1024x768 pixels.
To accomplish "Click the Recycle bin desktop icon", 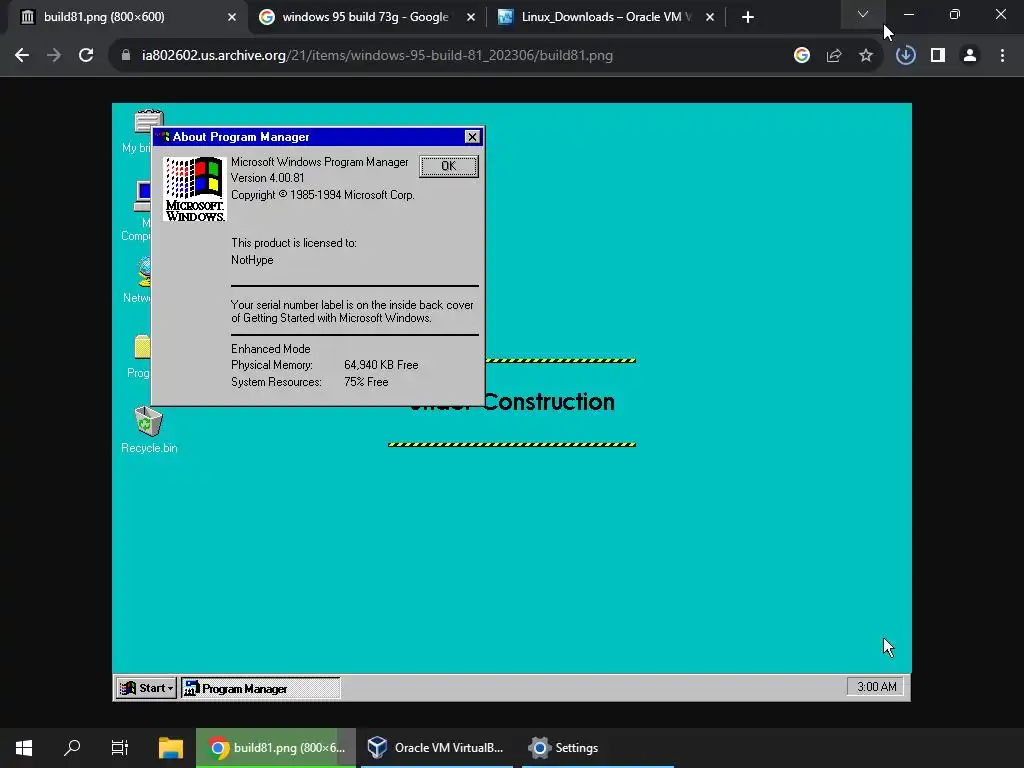I will point(149,429).
